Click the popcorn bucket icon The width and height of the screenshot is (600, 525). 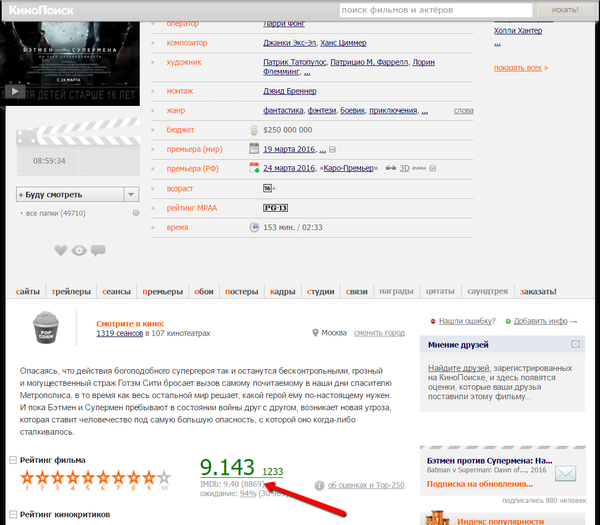(46, 327)
